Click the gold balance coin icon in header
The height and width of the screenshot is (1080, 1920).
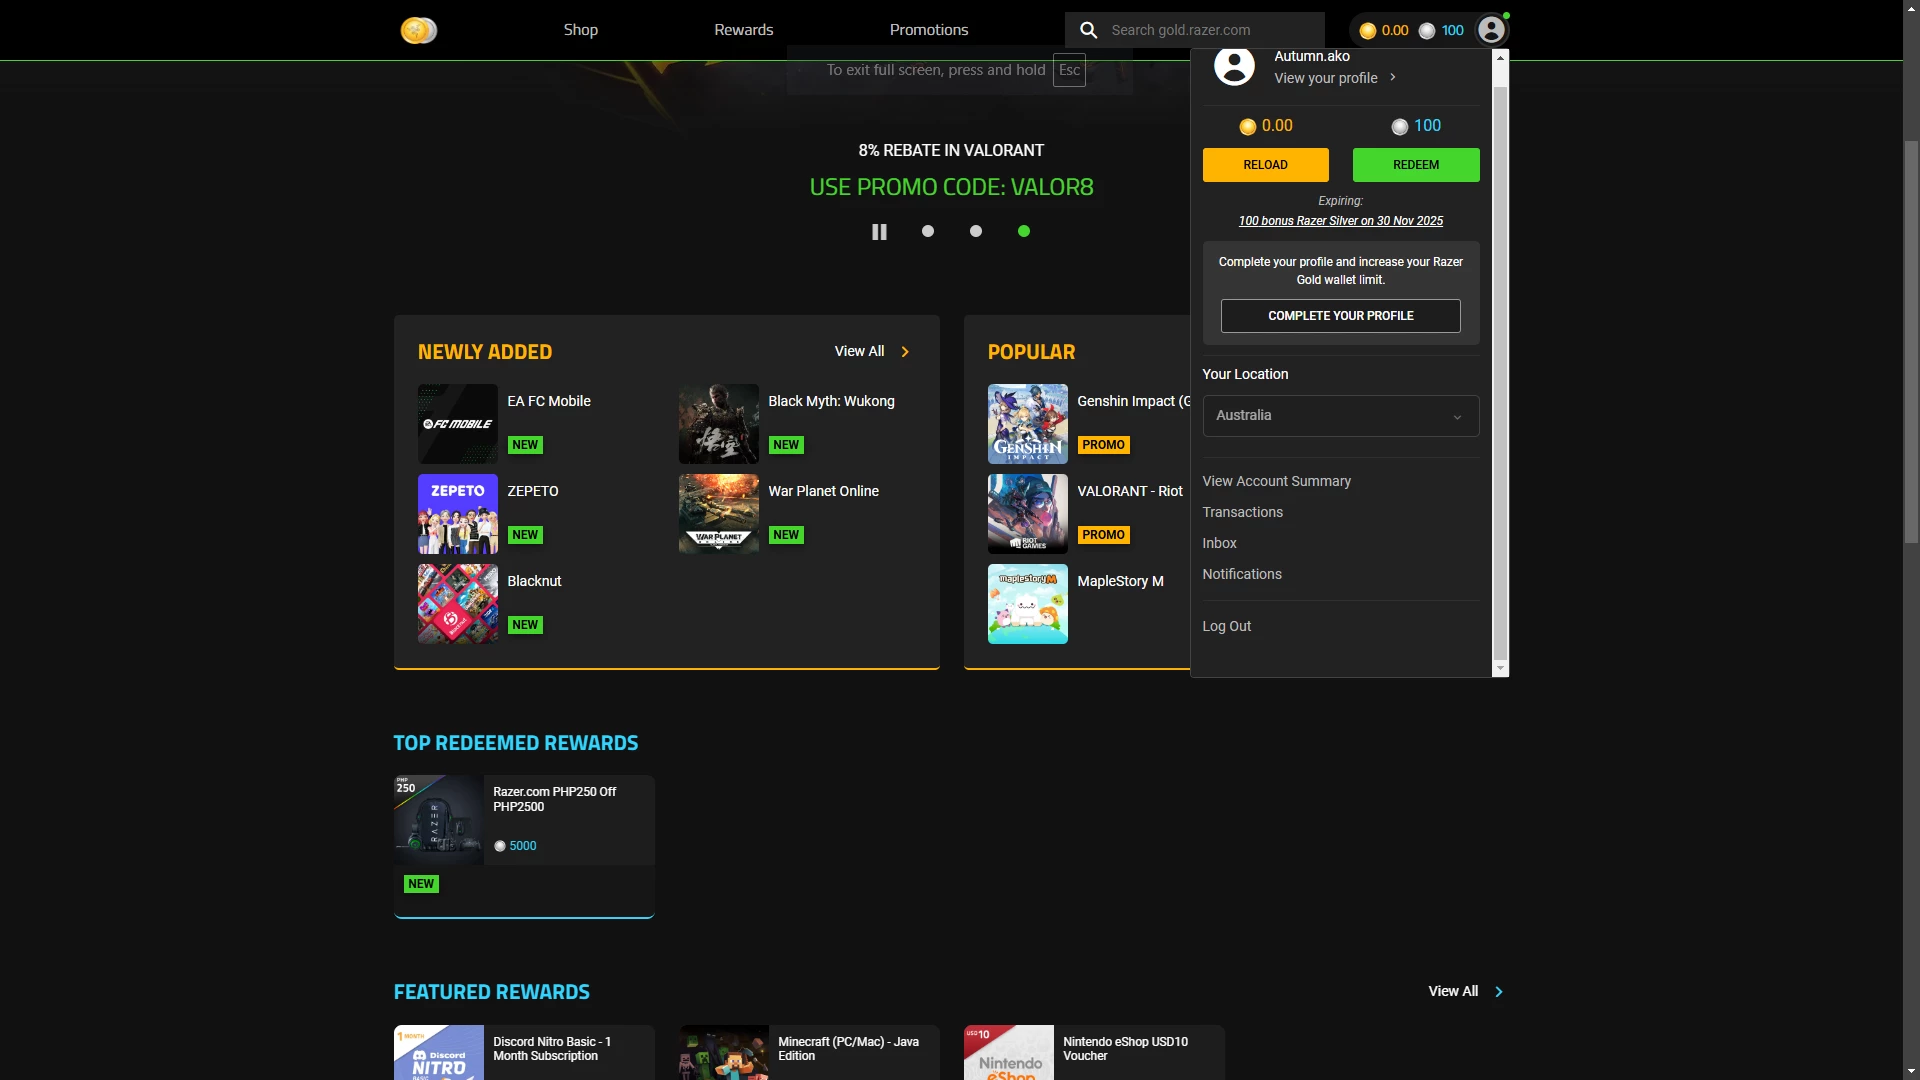click(x=1367, y=30)
